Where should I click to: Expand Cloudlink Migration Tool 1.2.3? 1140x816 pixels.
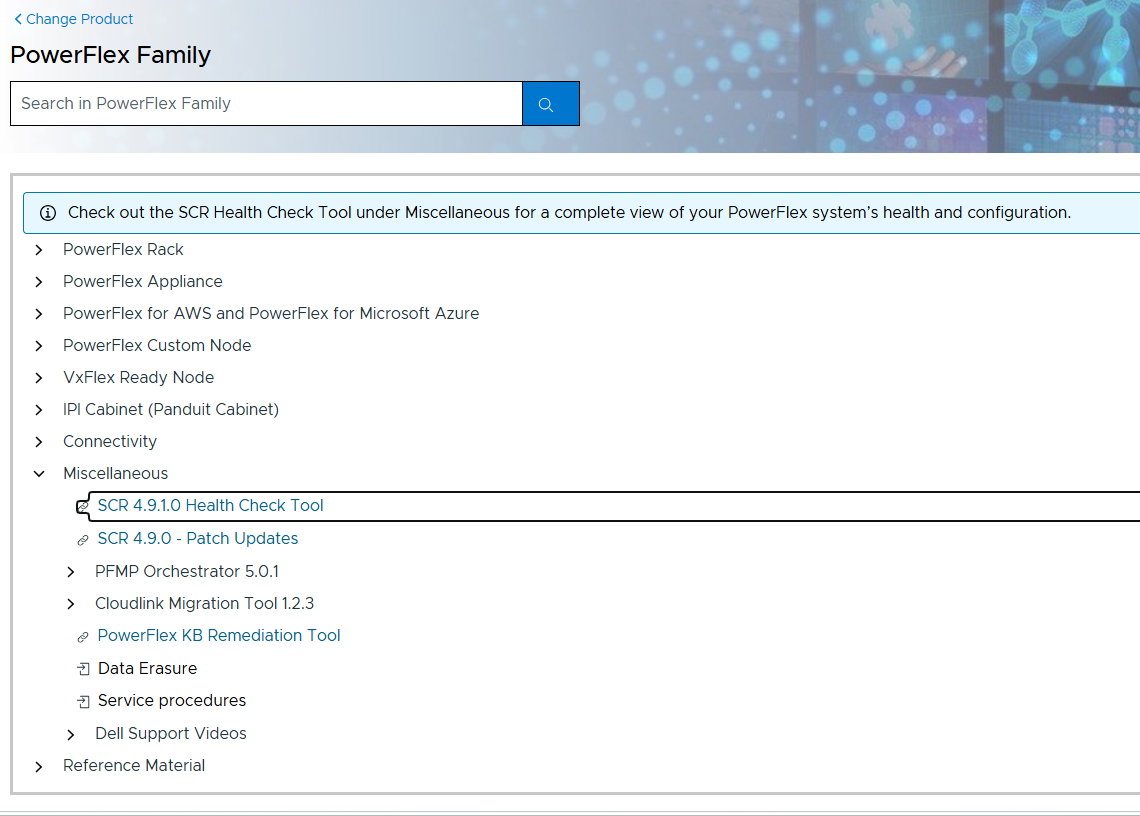point(71,604)
